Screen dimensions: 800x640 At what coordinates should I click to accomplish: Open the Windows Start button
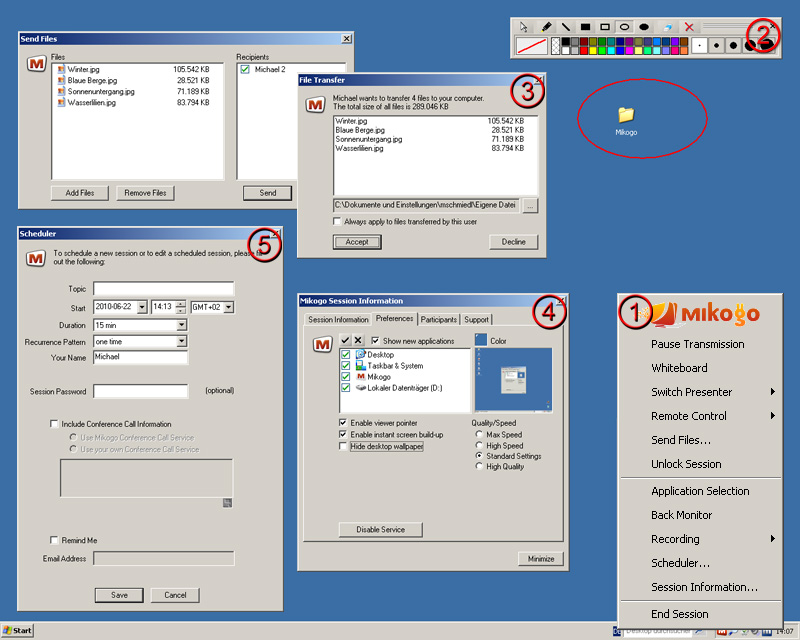[x=17, y=631]
